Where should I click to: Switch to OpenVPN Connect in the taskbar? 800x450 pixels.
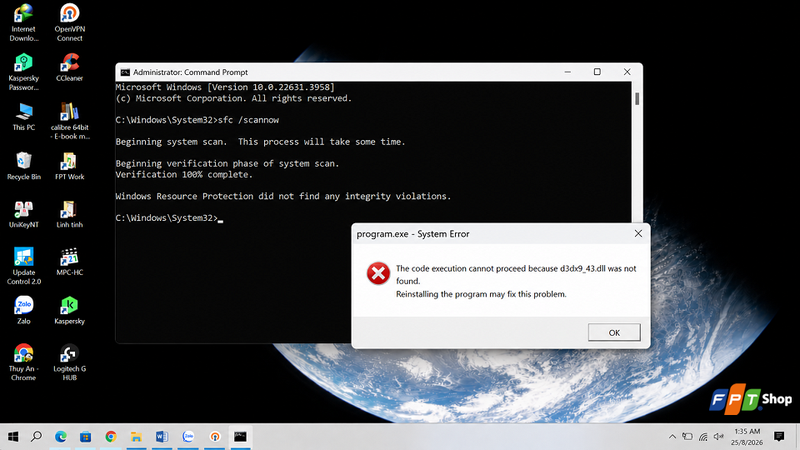tap(215, 437)
